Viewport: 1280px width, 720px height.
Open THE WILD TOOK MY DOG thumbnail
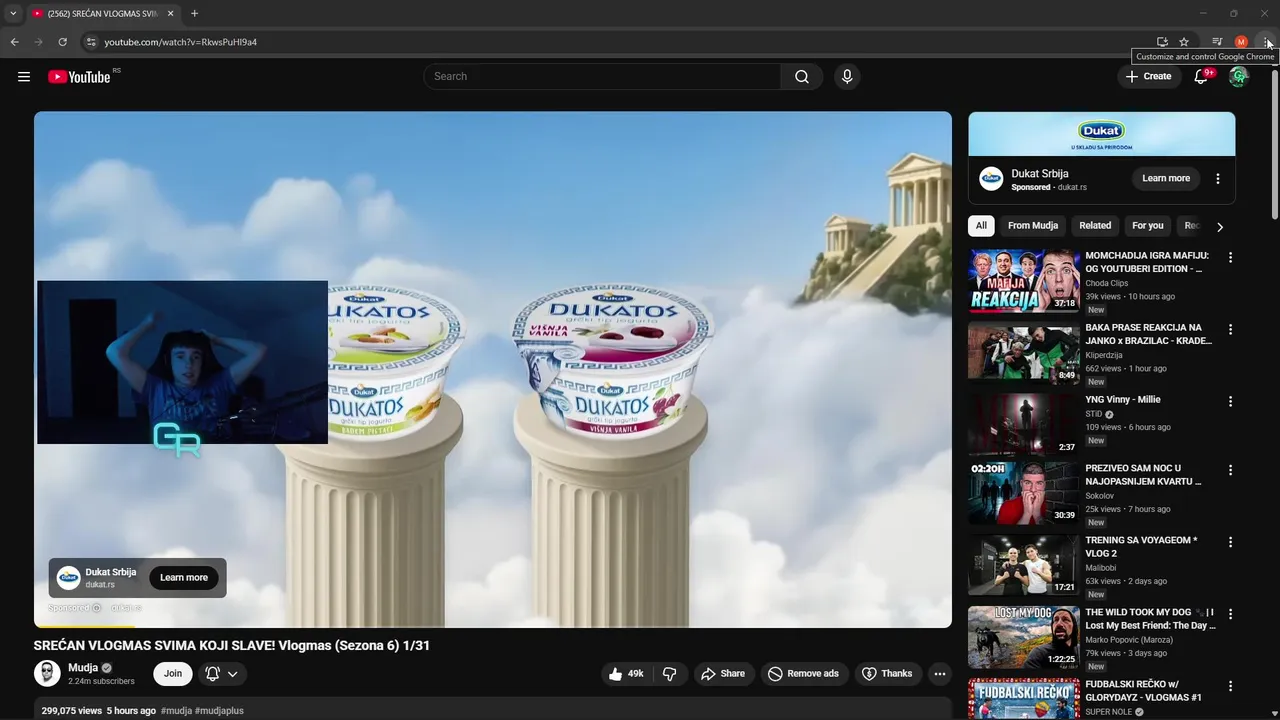tap(1023, 637)
